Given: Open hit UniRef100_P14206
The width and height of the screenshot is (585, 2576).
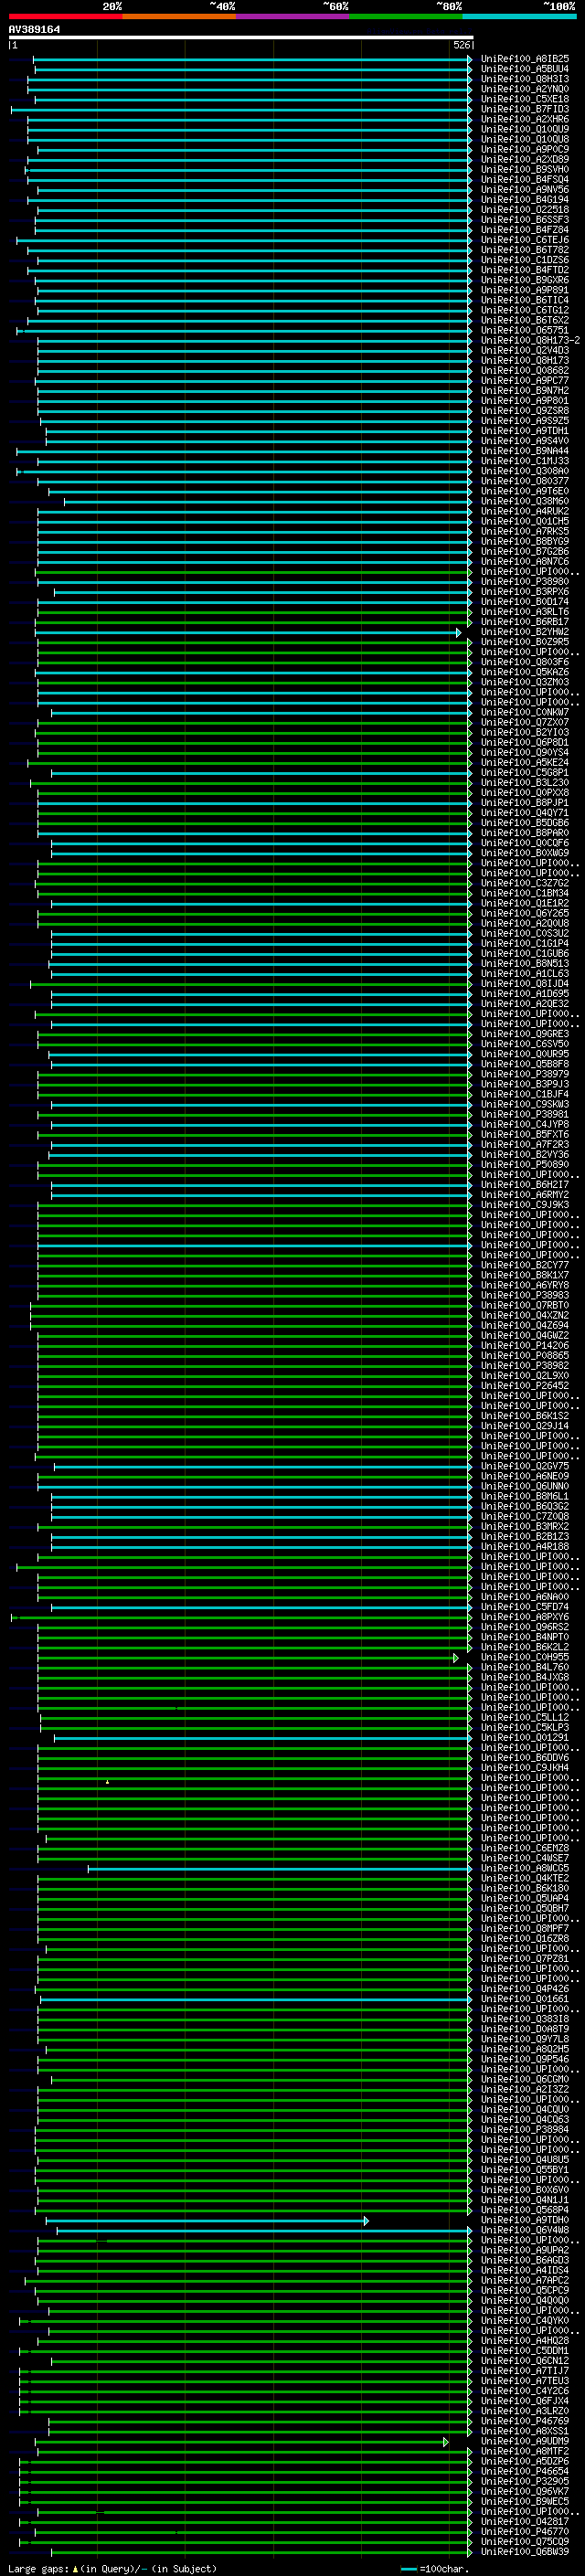Looking at the screenshot, I should pos(524,1346).
